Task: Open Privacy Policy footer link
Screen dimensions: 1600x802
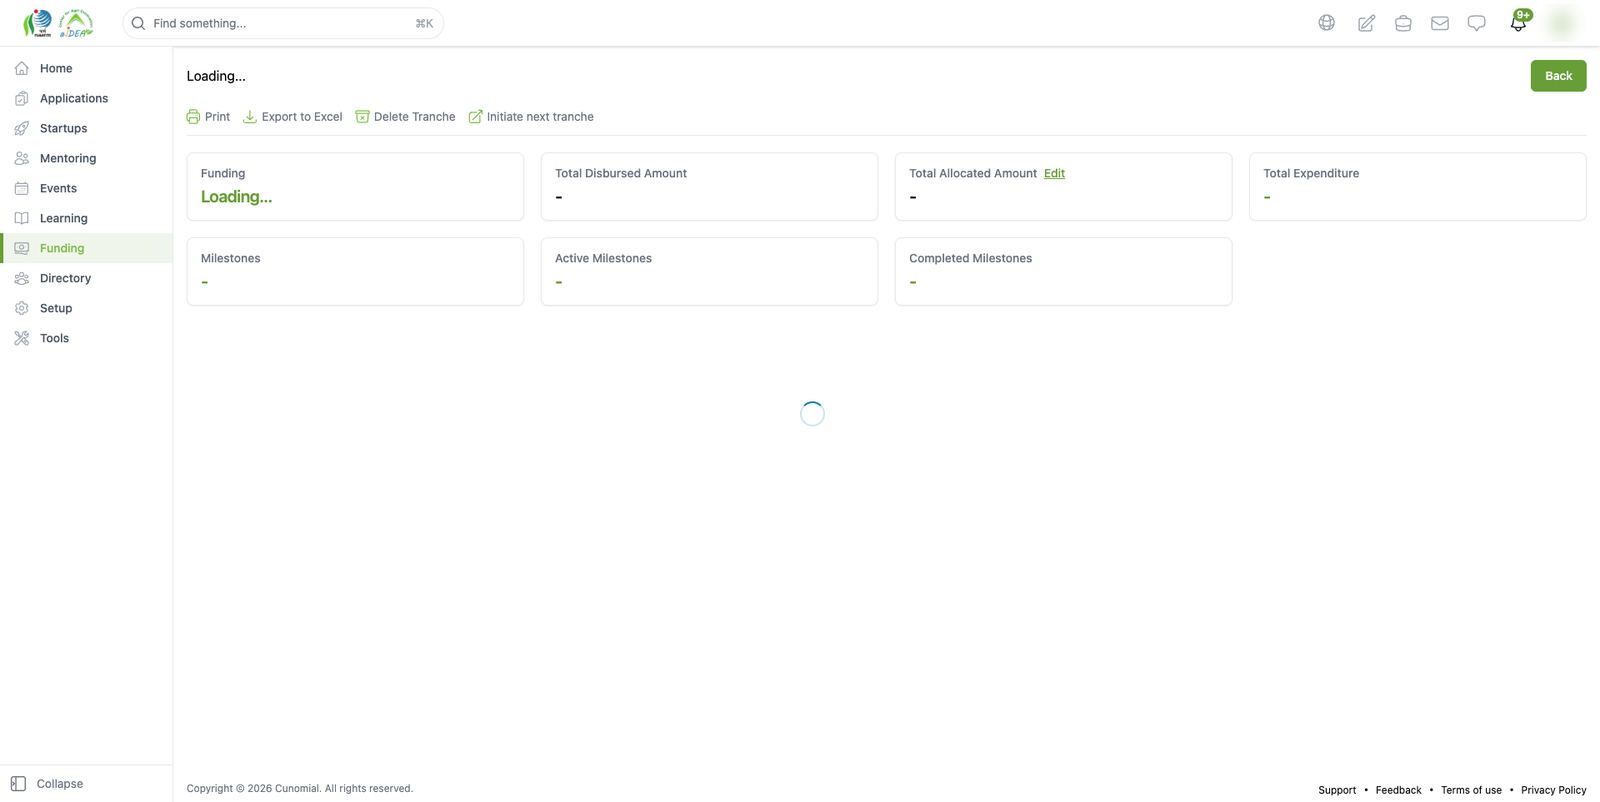Action: (x=1553, y=790)
